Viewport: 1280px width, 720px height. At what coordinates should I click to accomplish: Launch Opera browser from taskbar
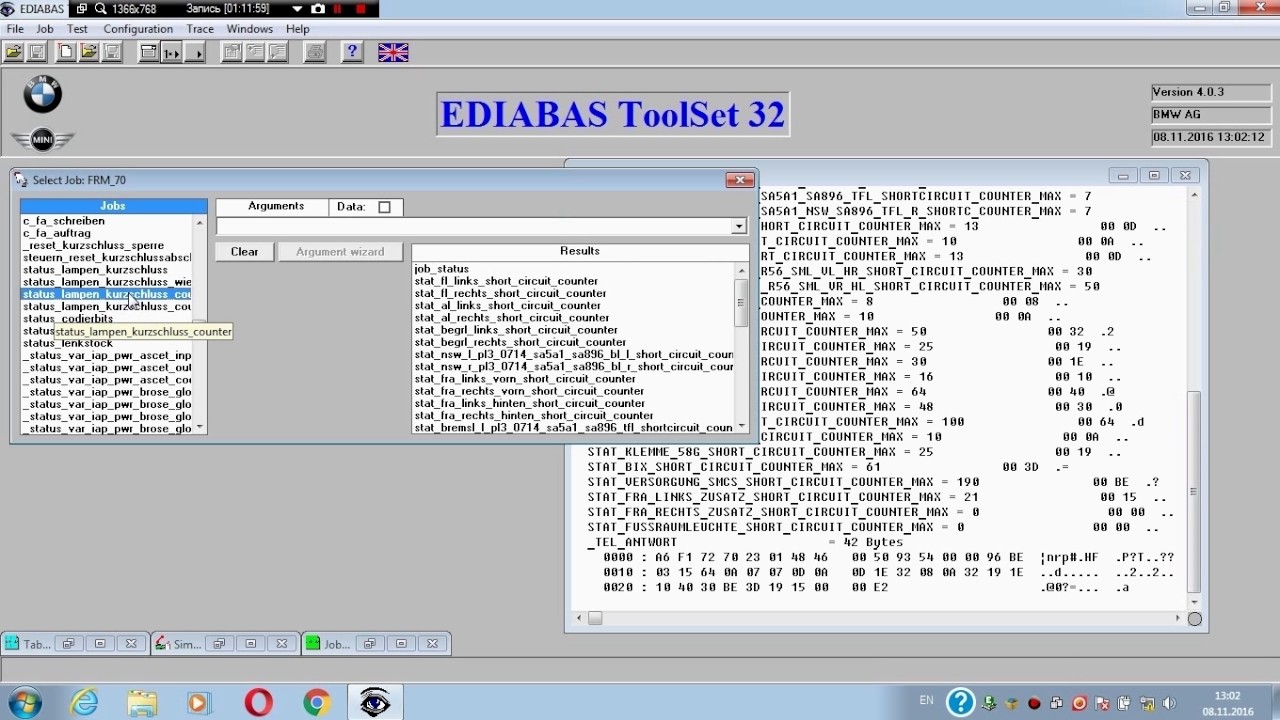(x=258, y=703)
